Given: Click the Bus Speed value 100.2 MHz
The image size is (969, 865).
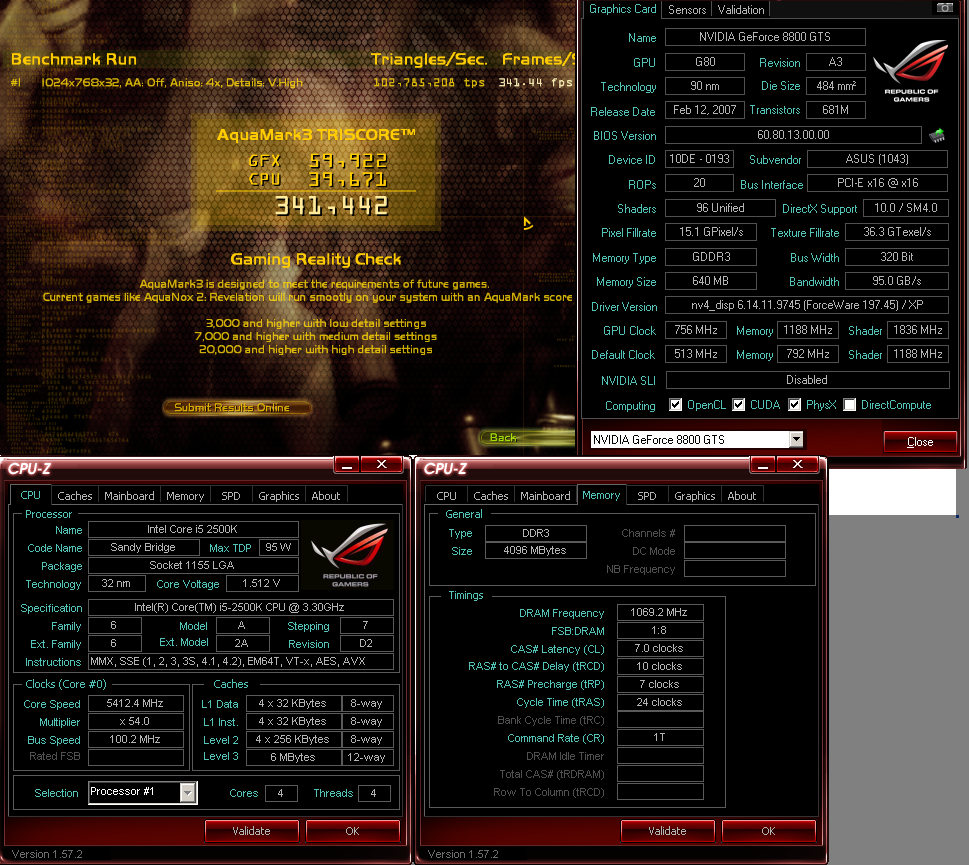Looking at the screenshot, I should [x=135, y=739].
